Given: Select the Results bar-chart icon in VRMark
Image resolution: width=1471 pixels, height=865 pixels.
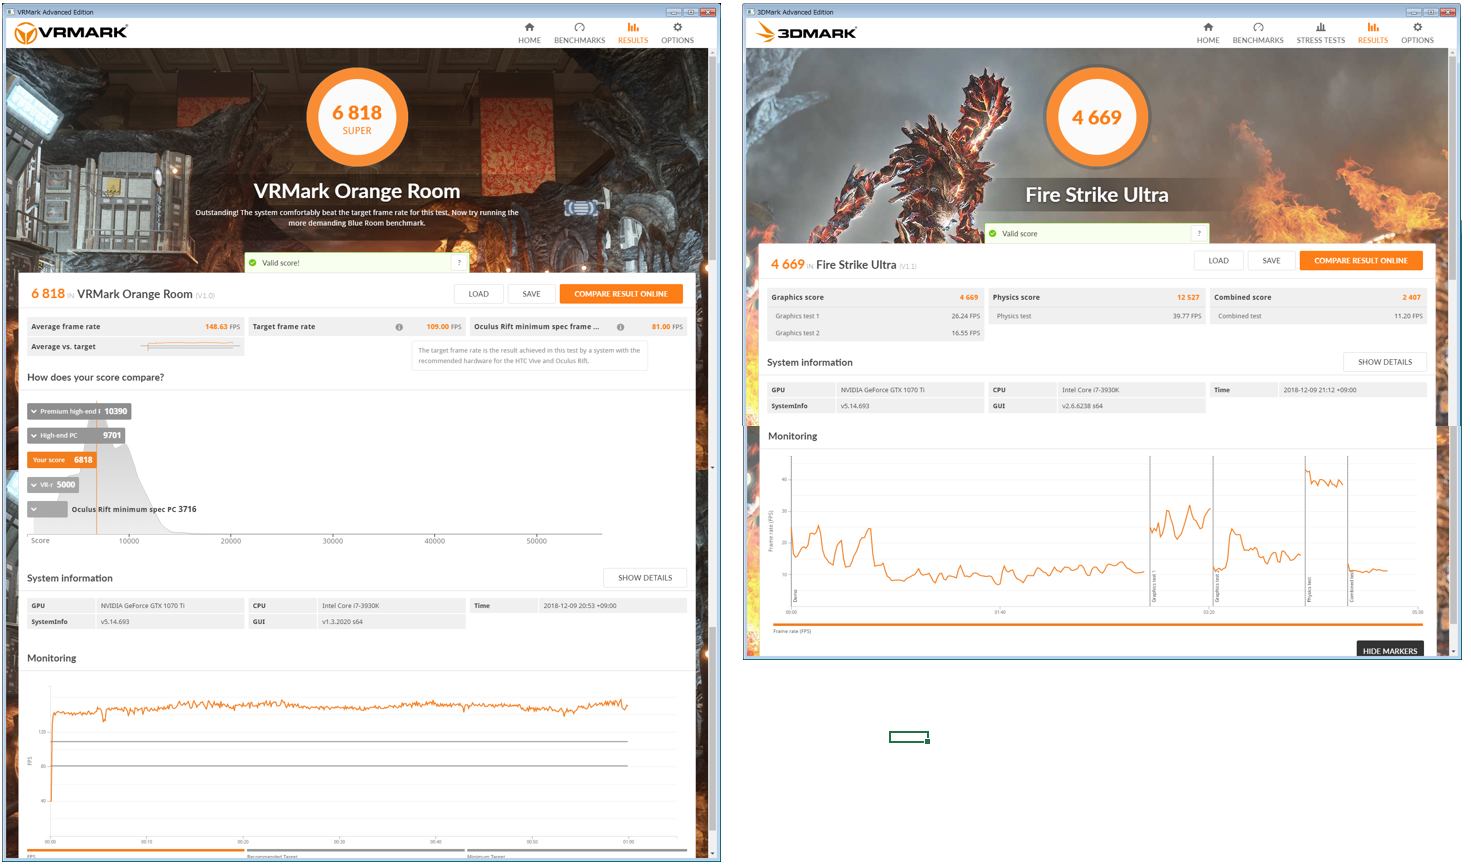Looking at the screenshot, I should (x=633, y=27).
